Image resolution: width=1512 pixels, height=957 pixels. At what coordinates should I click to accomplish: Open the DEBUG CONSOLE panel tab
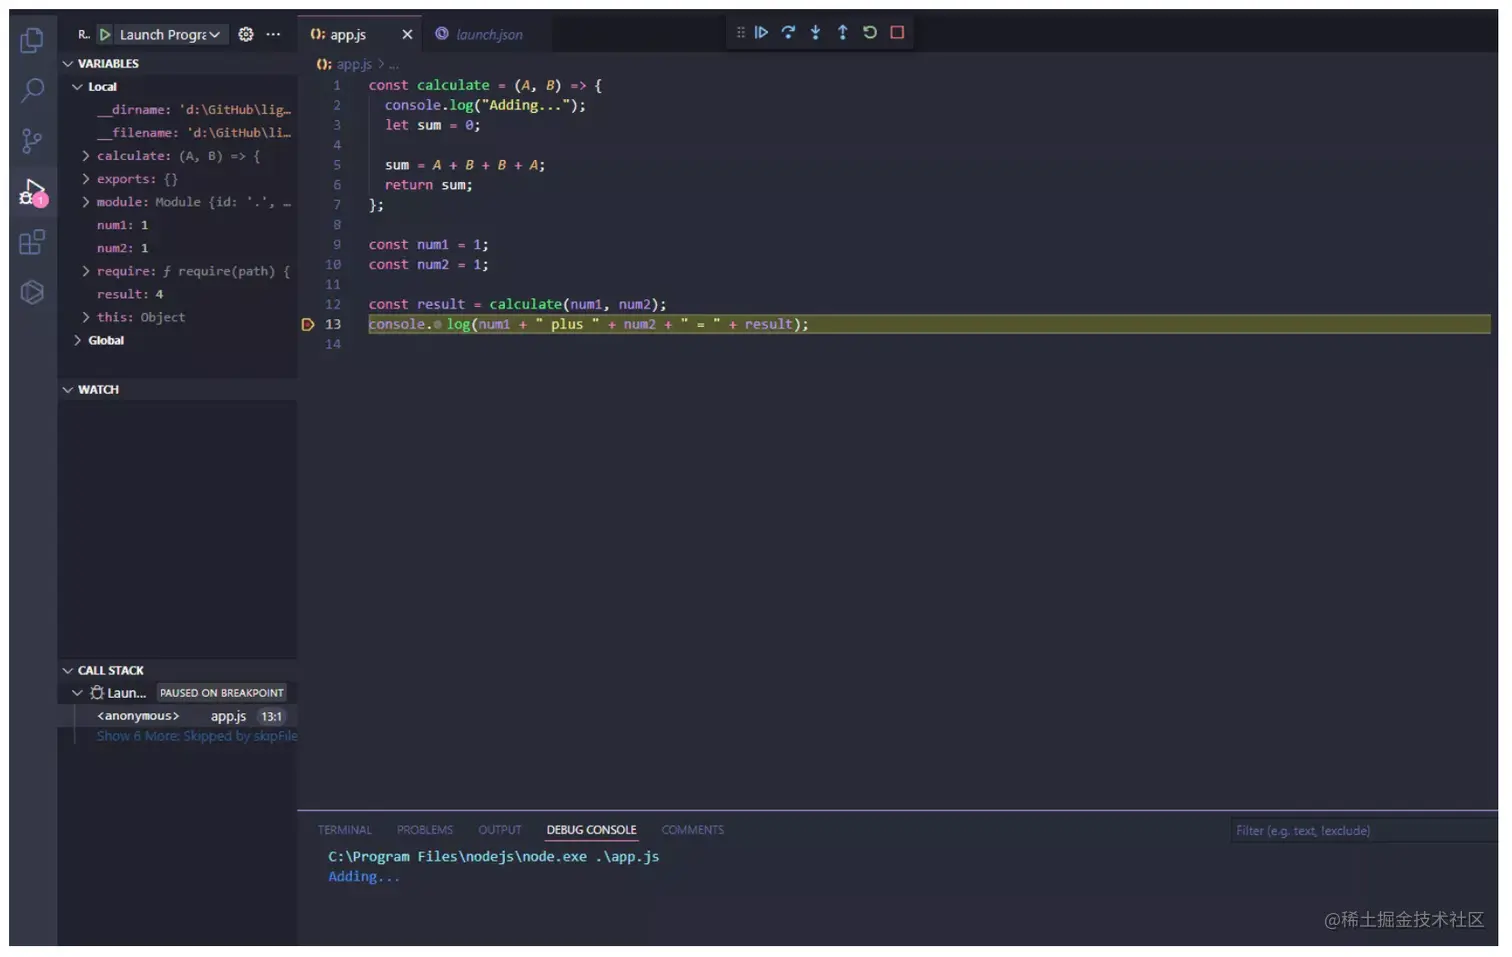(x=591, y=830)
